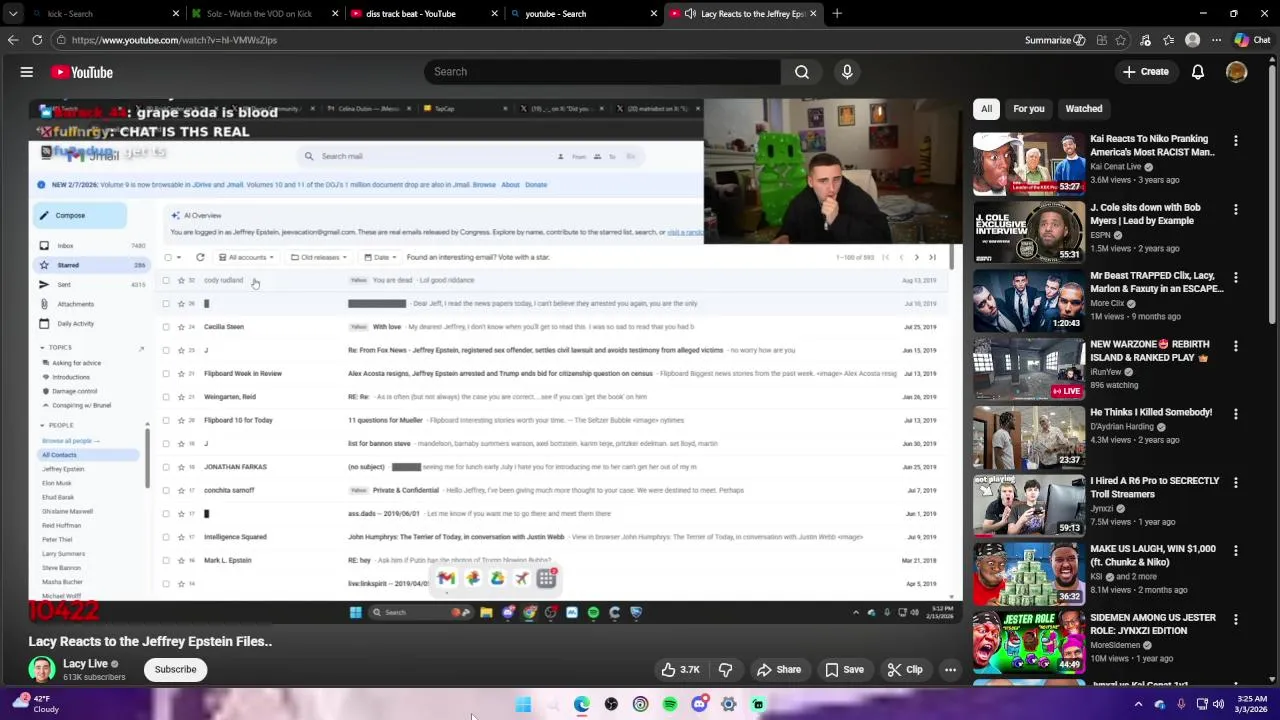Viewport: 1280px width, 720px height.
Task: Start voice search with the microphone icon
Action: 847,72
